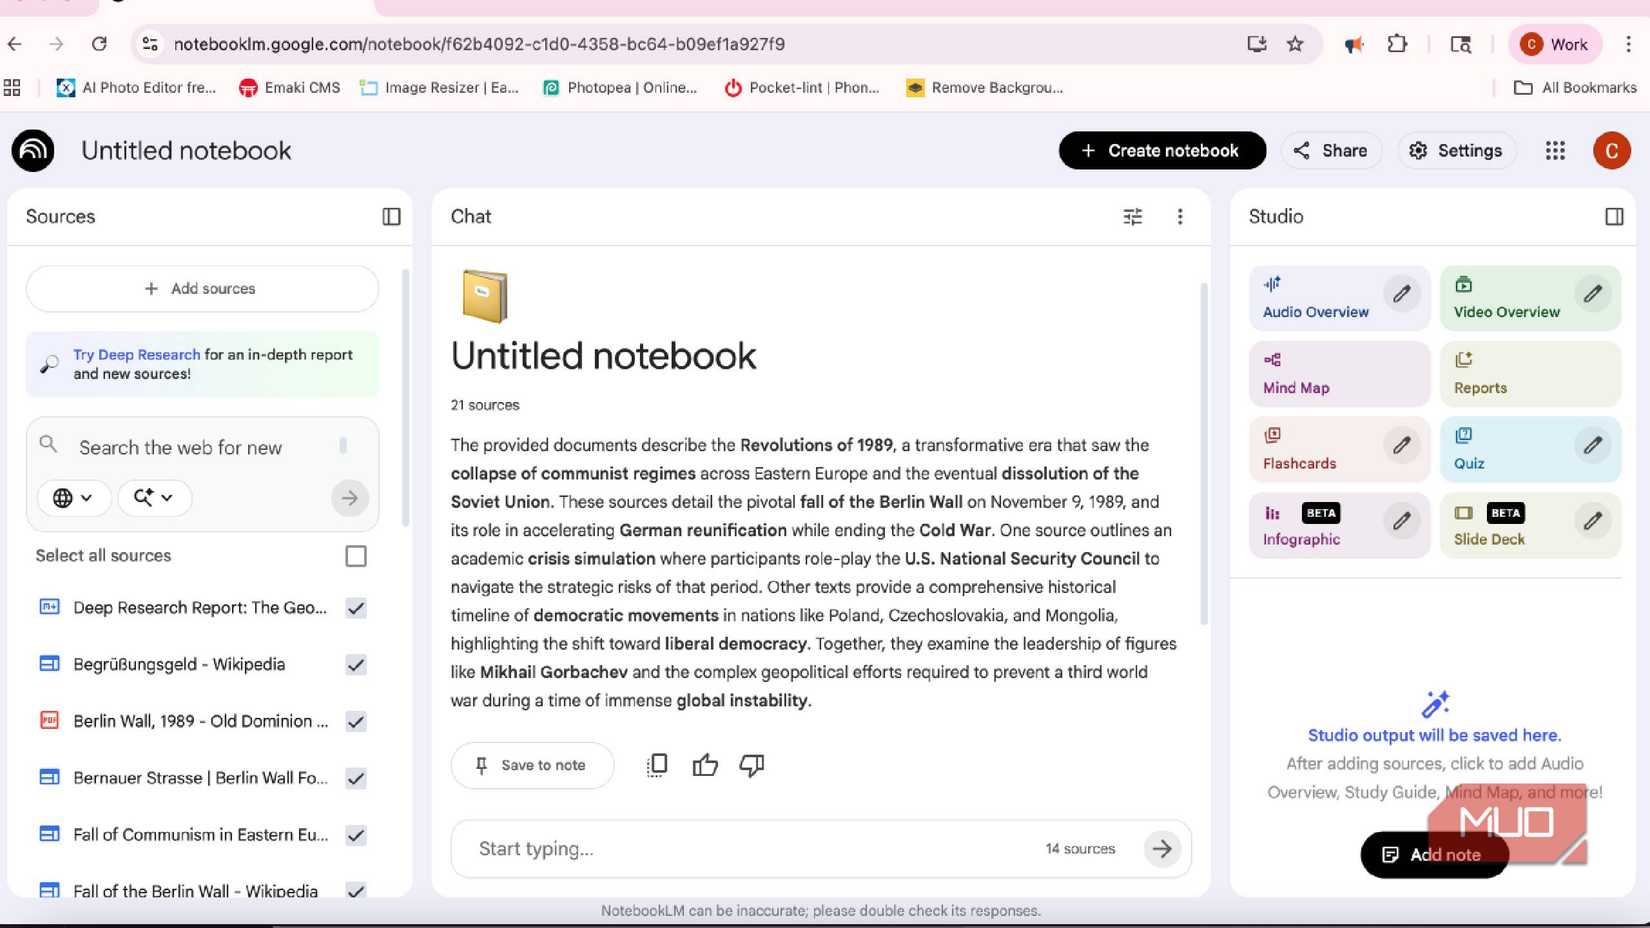Screen dimensions: 1650x928
Task: Open the chat panel three-dot menu
Action: [x=1180, y=216]
